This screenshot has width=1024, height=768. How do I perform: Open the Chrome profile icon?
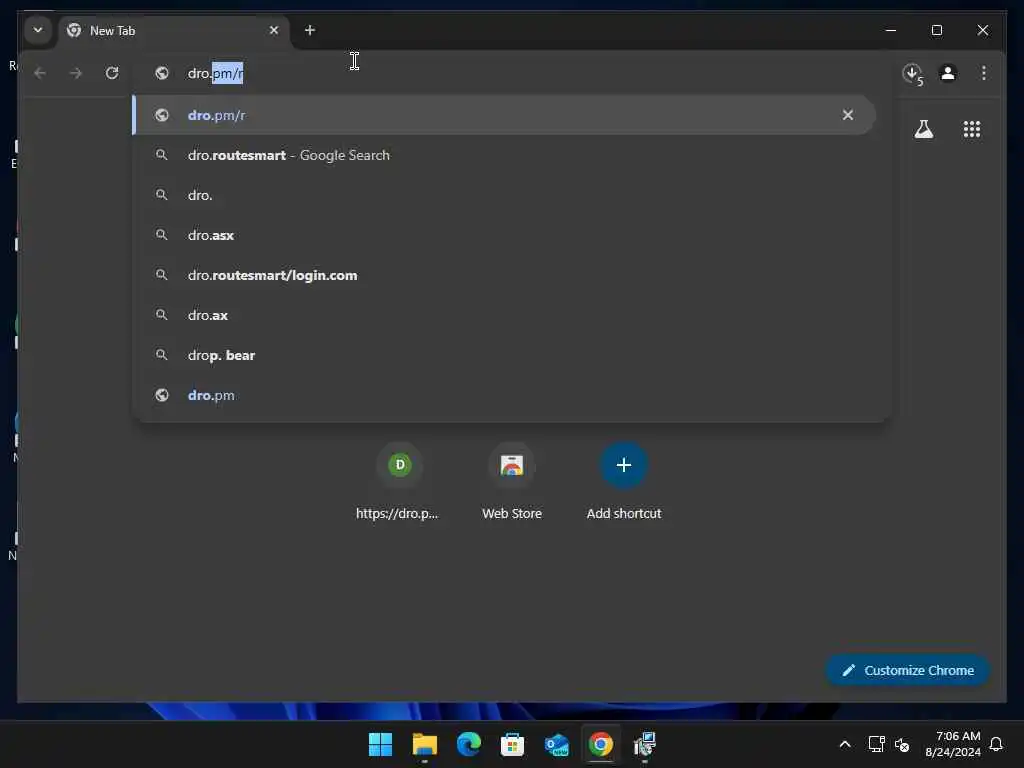[x=948, y=73]
